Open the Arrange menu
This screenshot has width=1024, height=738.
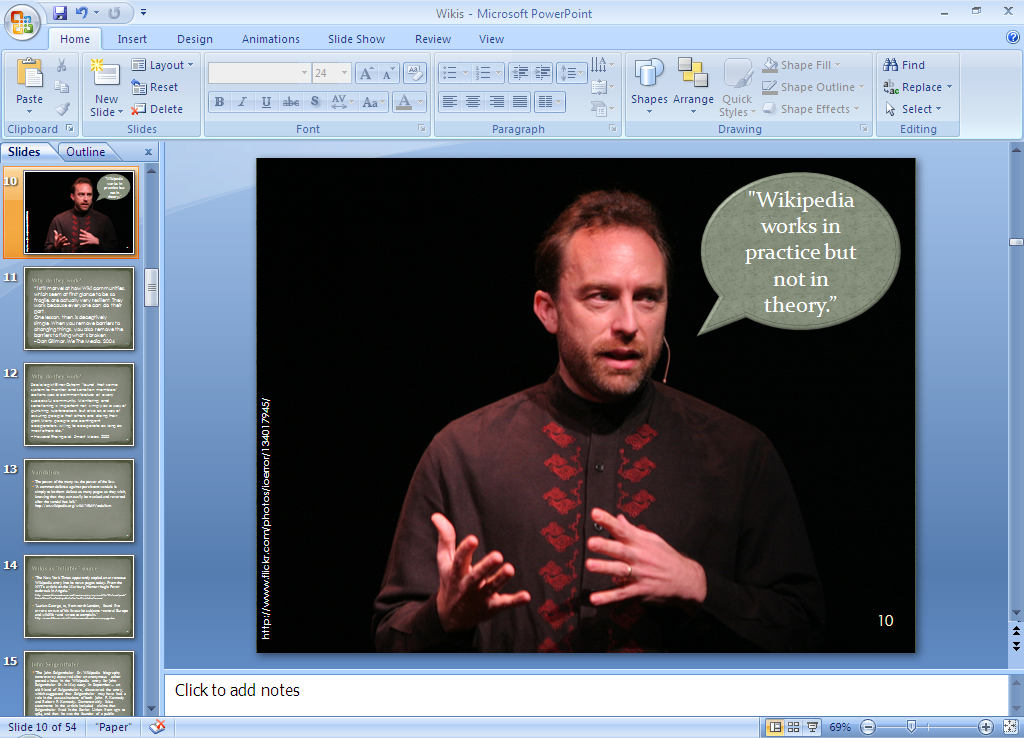[x=693, y=86]
